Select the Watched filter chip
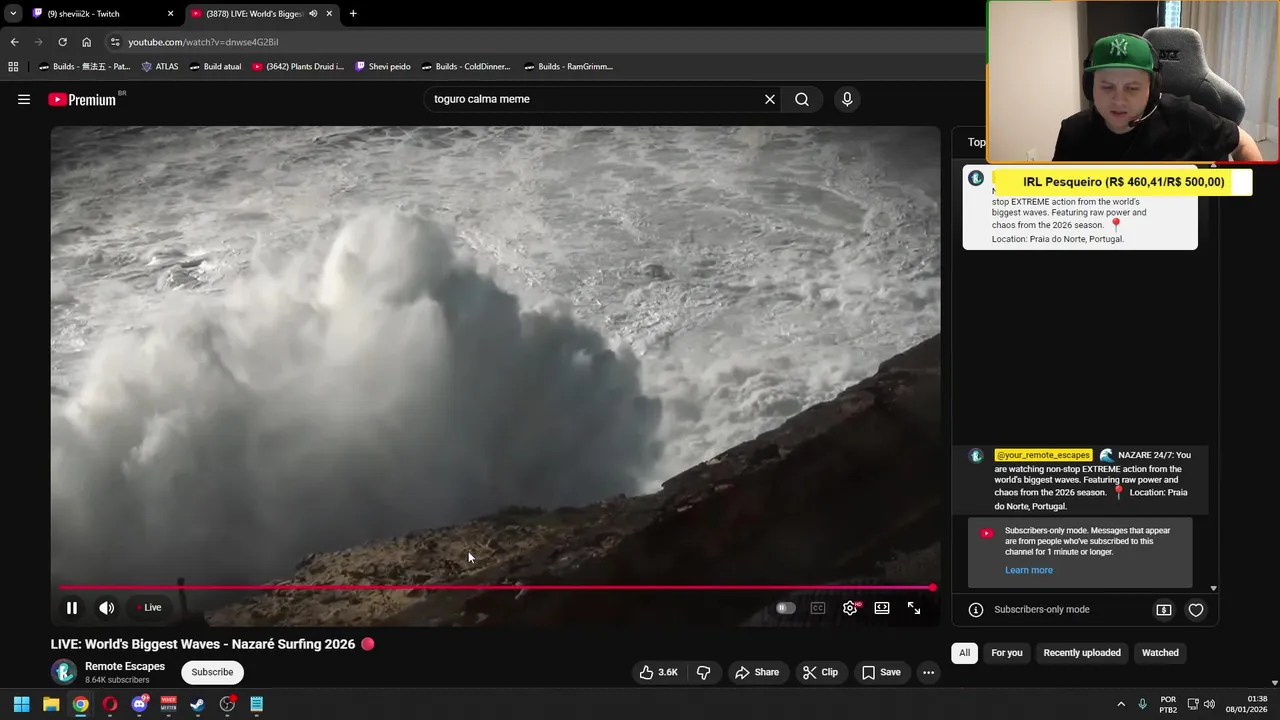The image size is (1280, 720). (x=1160, y=653)
